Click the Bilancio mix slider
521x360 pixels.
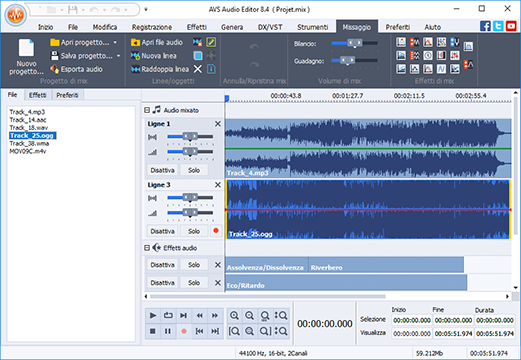pyautogui.click(x=355, y=43)
